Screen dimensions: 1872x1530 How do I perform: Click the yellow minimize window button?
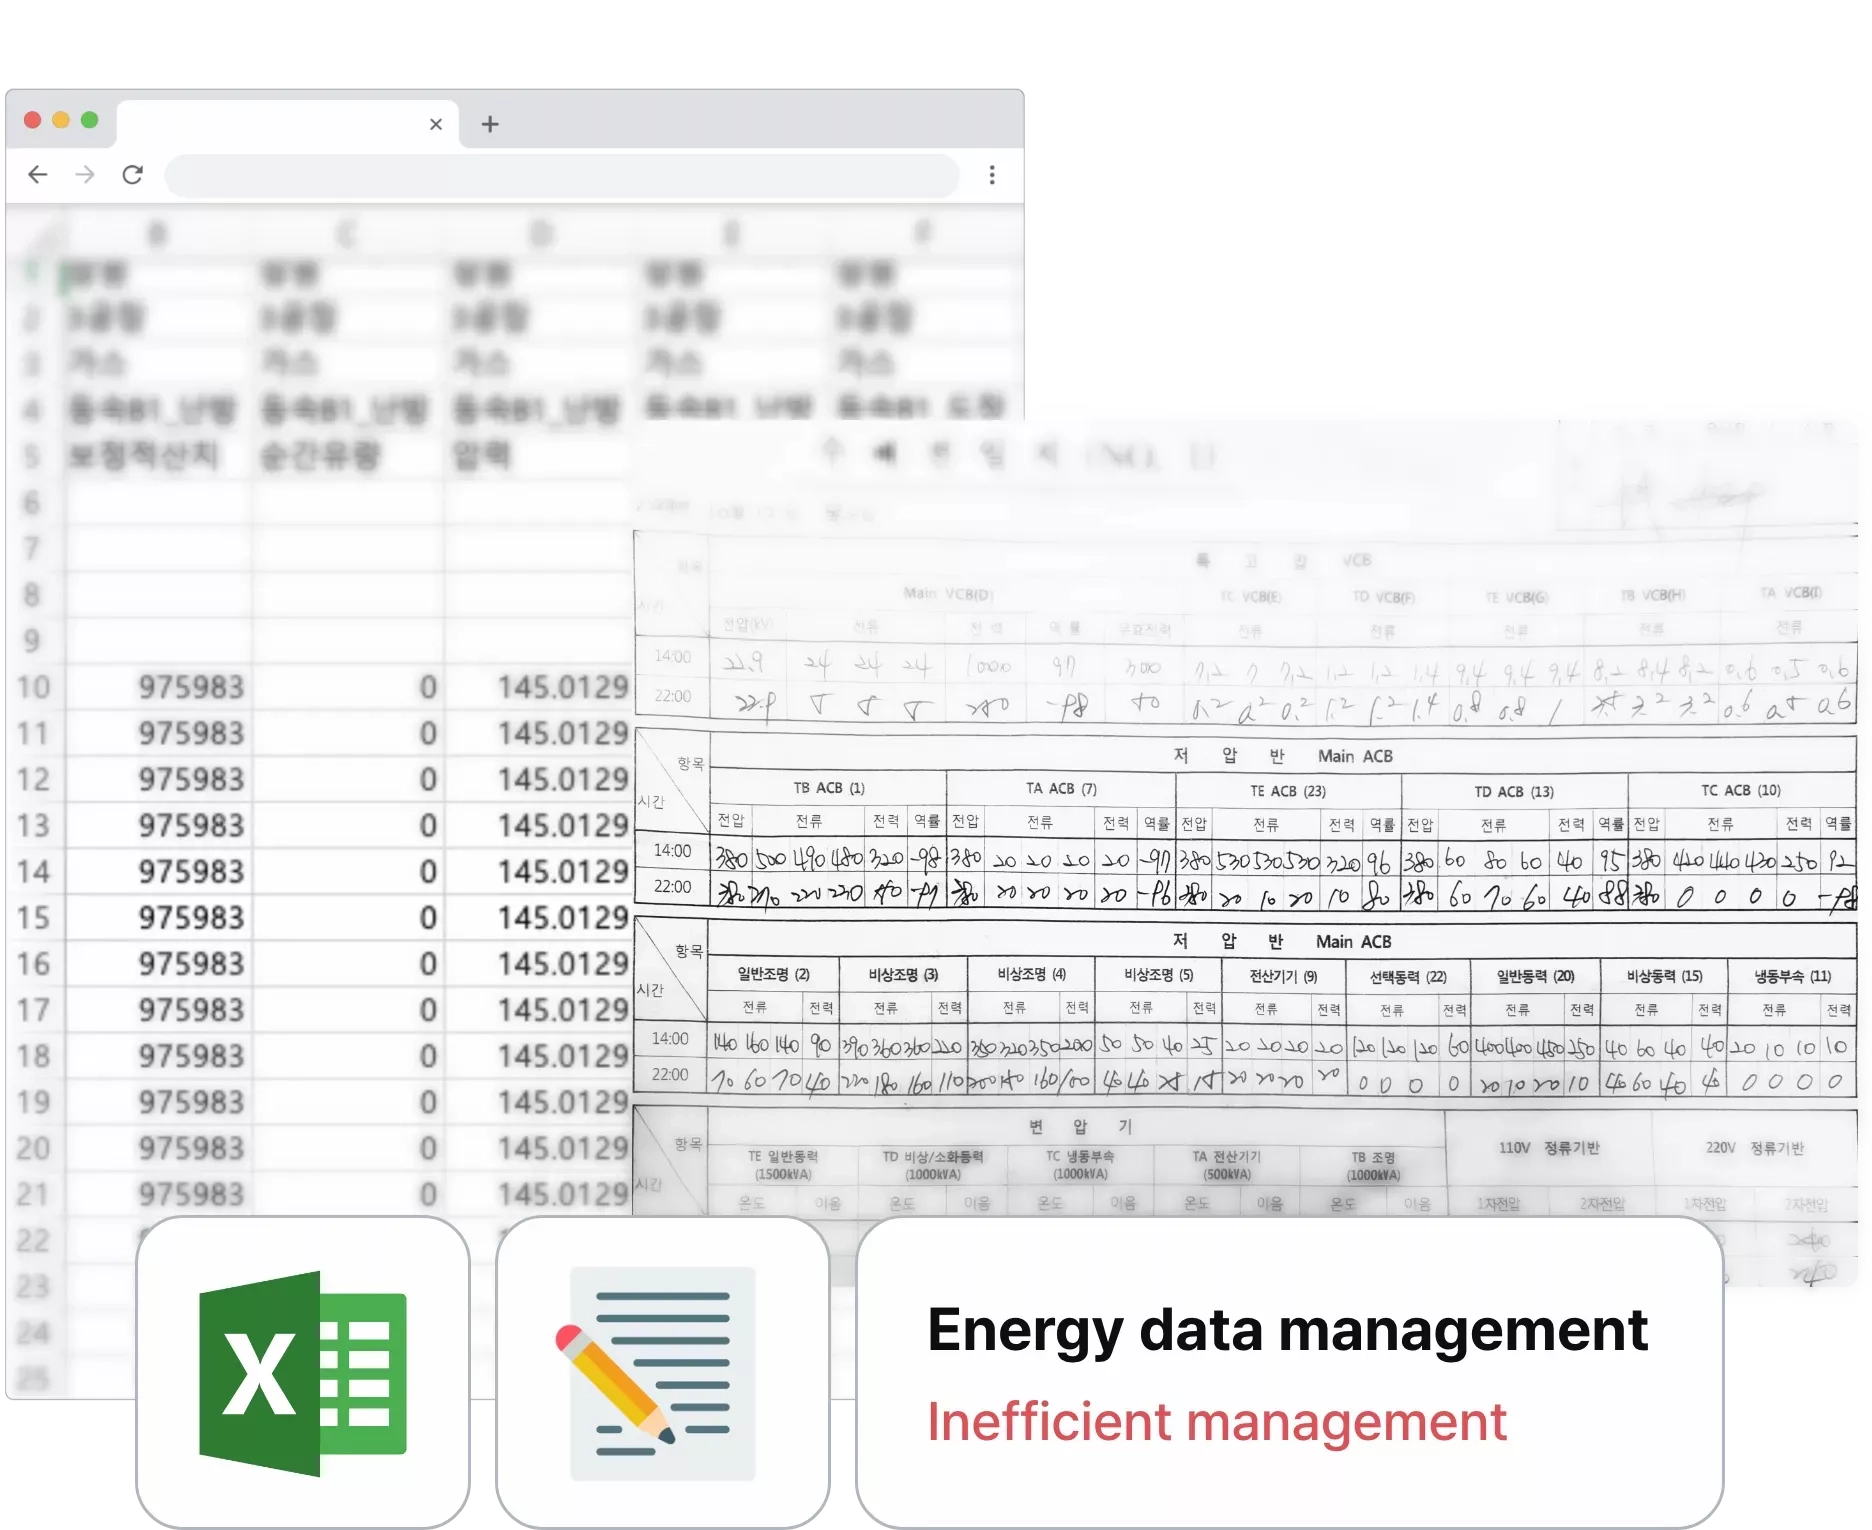click(61, 120)
